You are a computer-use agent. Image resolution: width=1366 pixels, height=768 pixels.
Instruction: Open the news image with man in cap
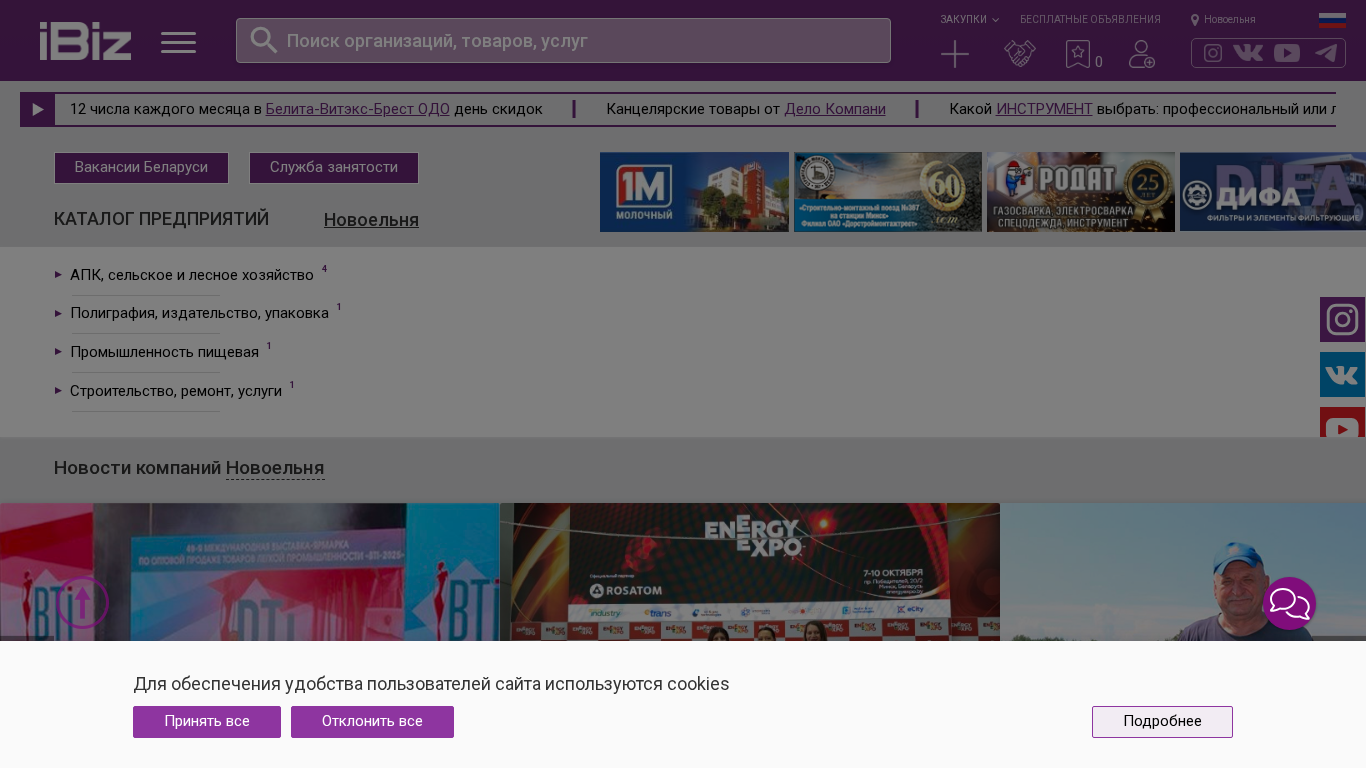(1183, 572)
